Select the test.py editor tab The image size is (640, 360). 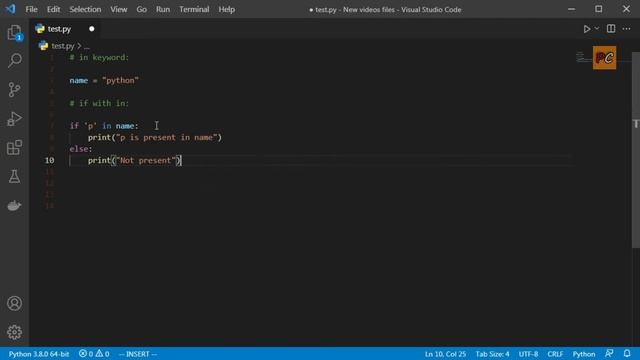click(65, 29)
